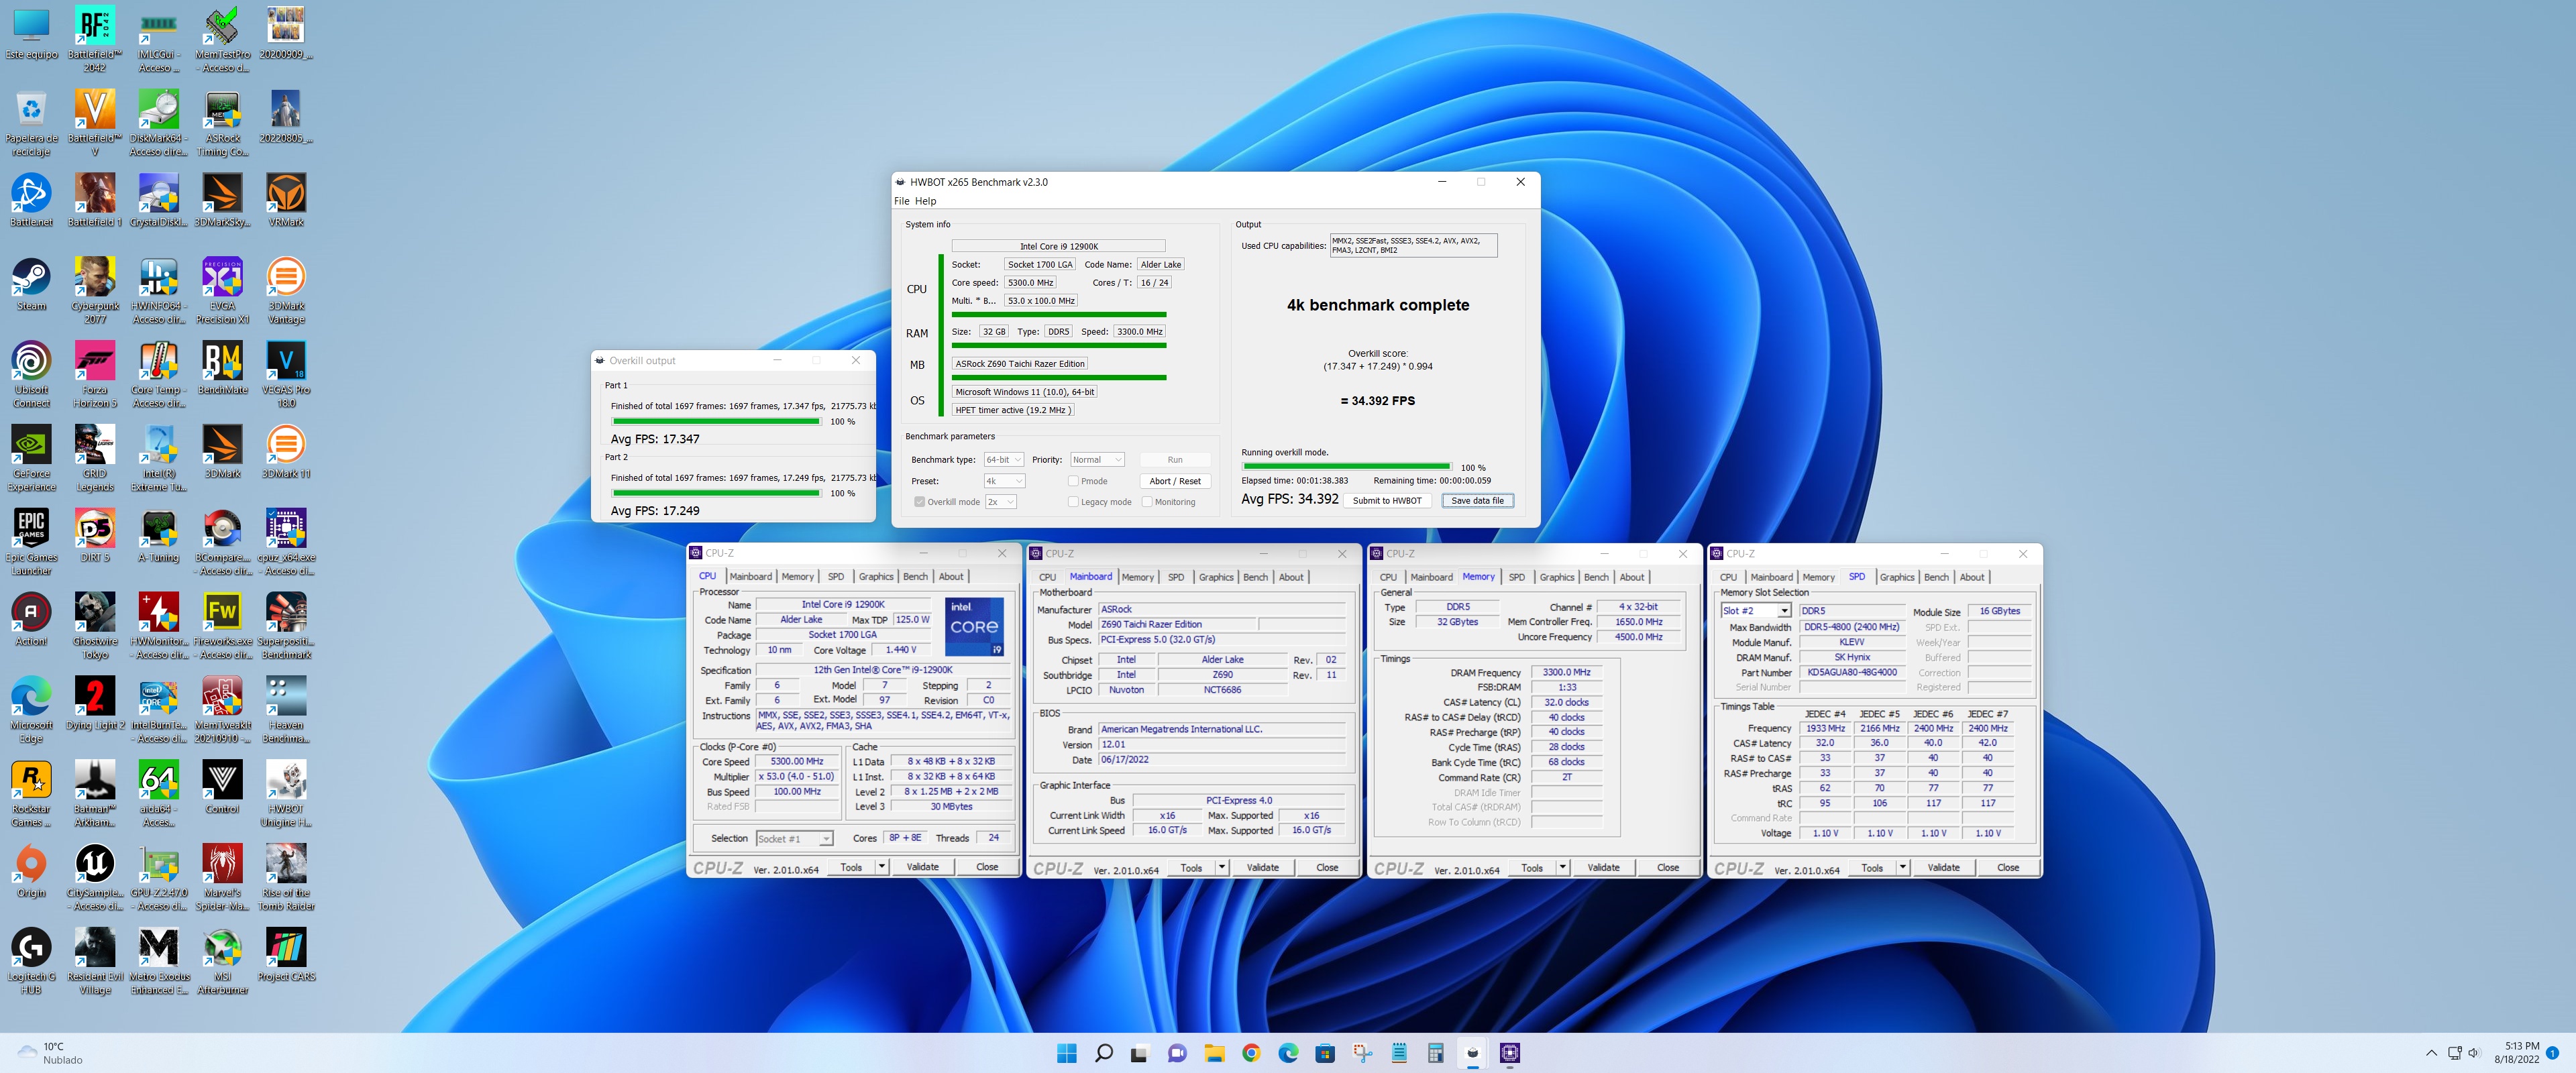Open the Epic Games Launcher icon
Image resolution: width=2576 pixels, height=1073 pixels.
[31, 543]
